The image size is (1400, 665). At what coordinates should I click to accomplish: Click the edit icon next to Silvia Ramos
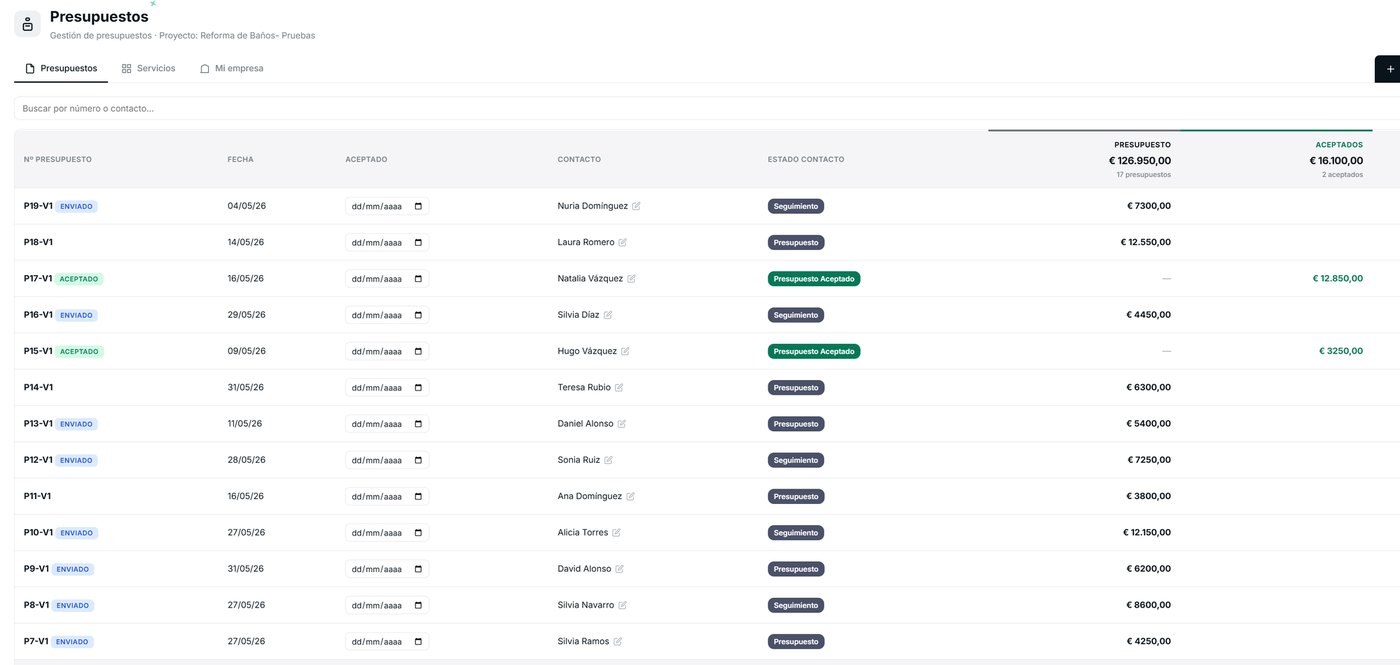coord(617,641)
